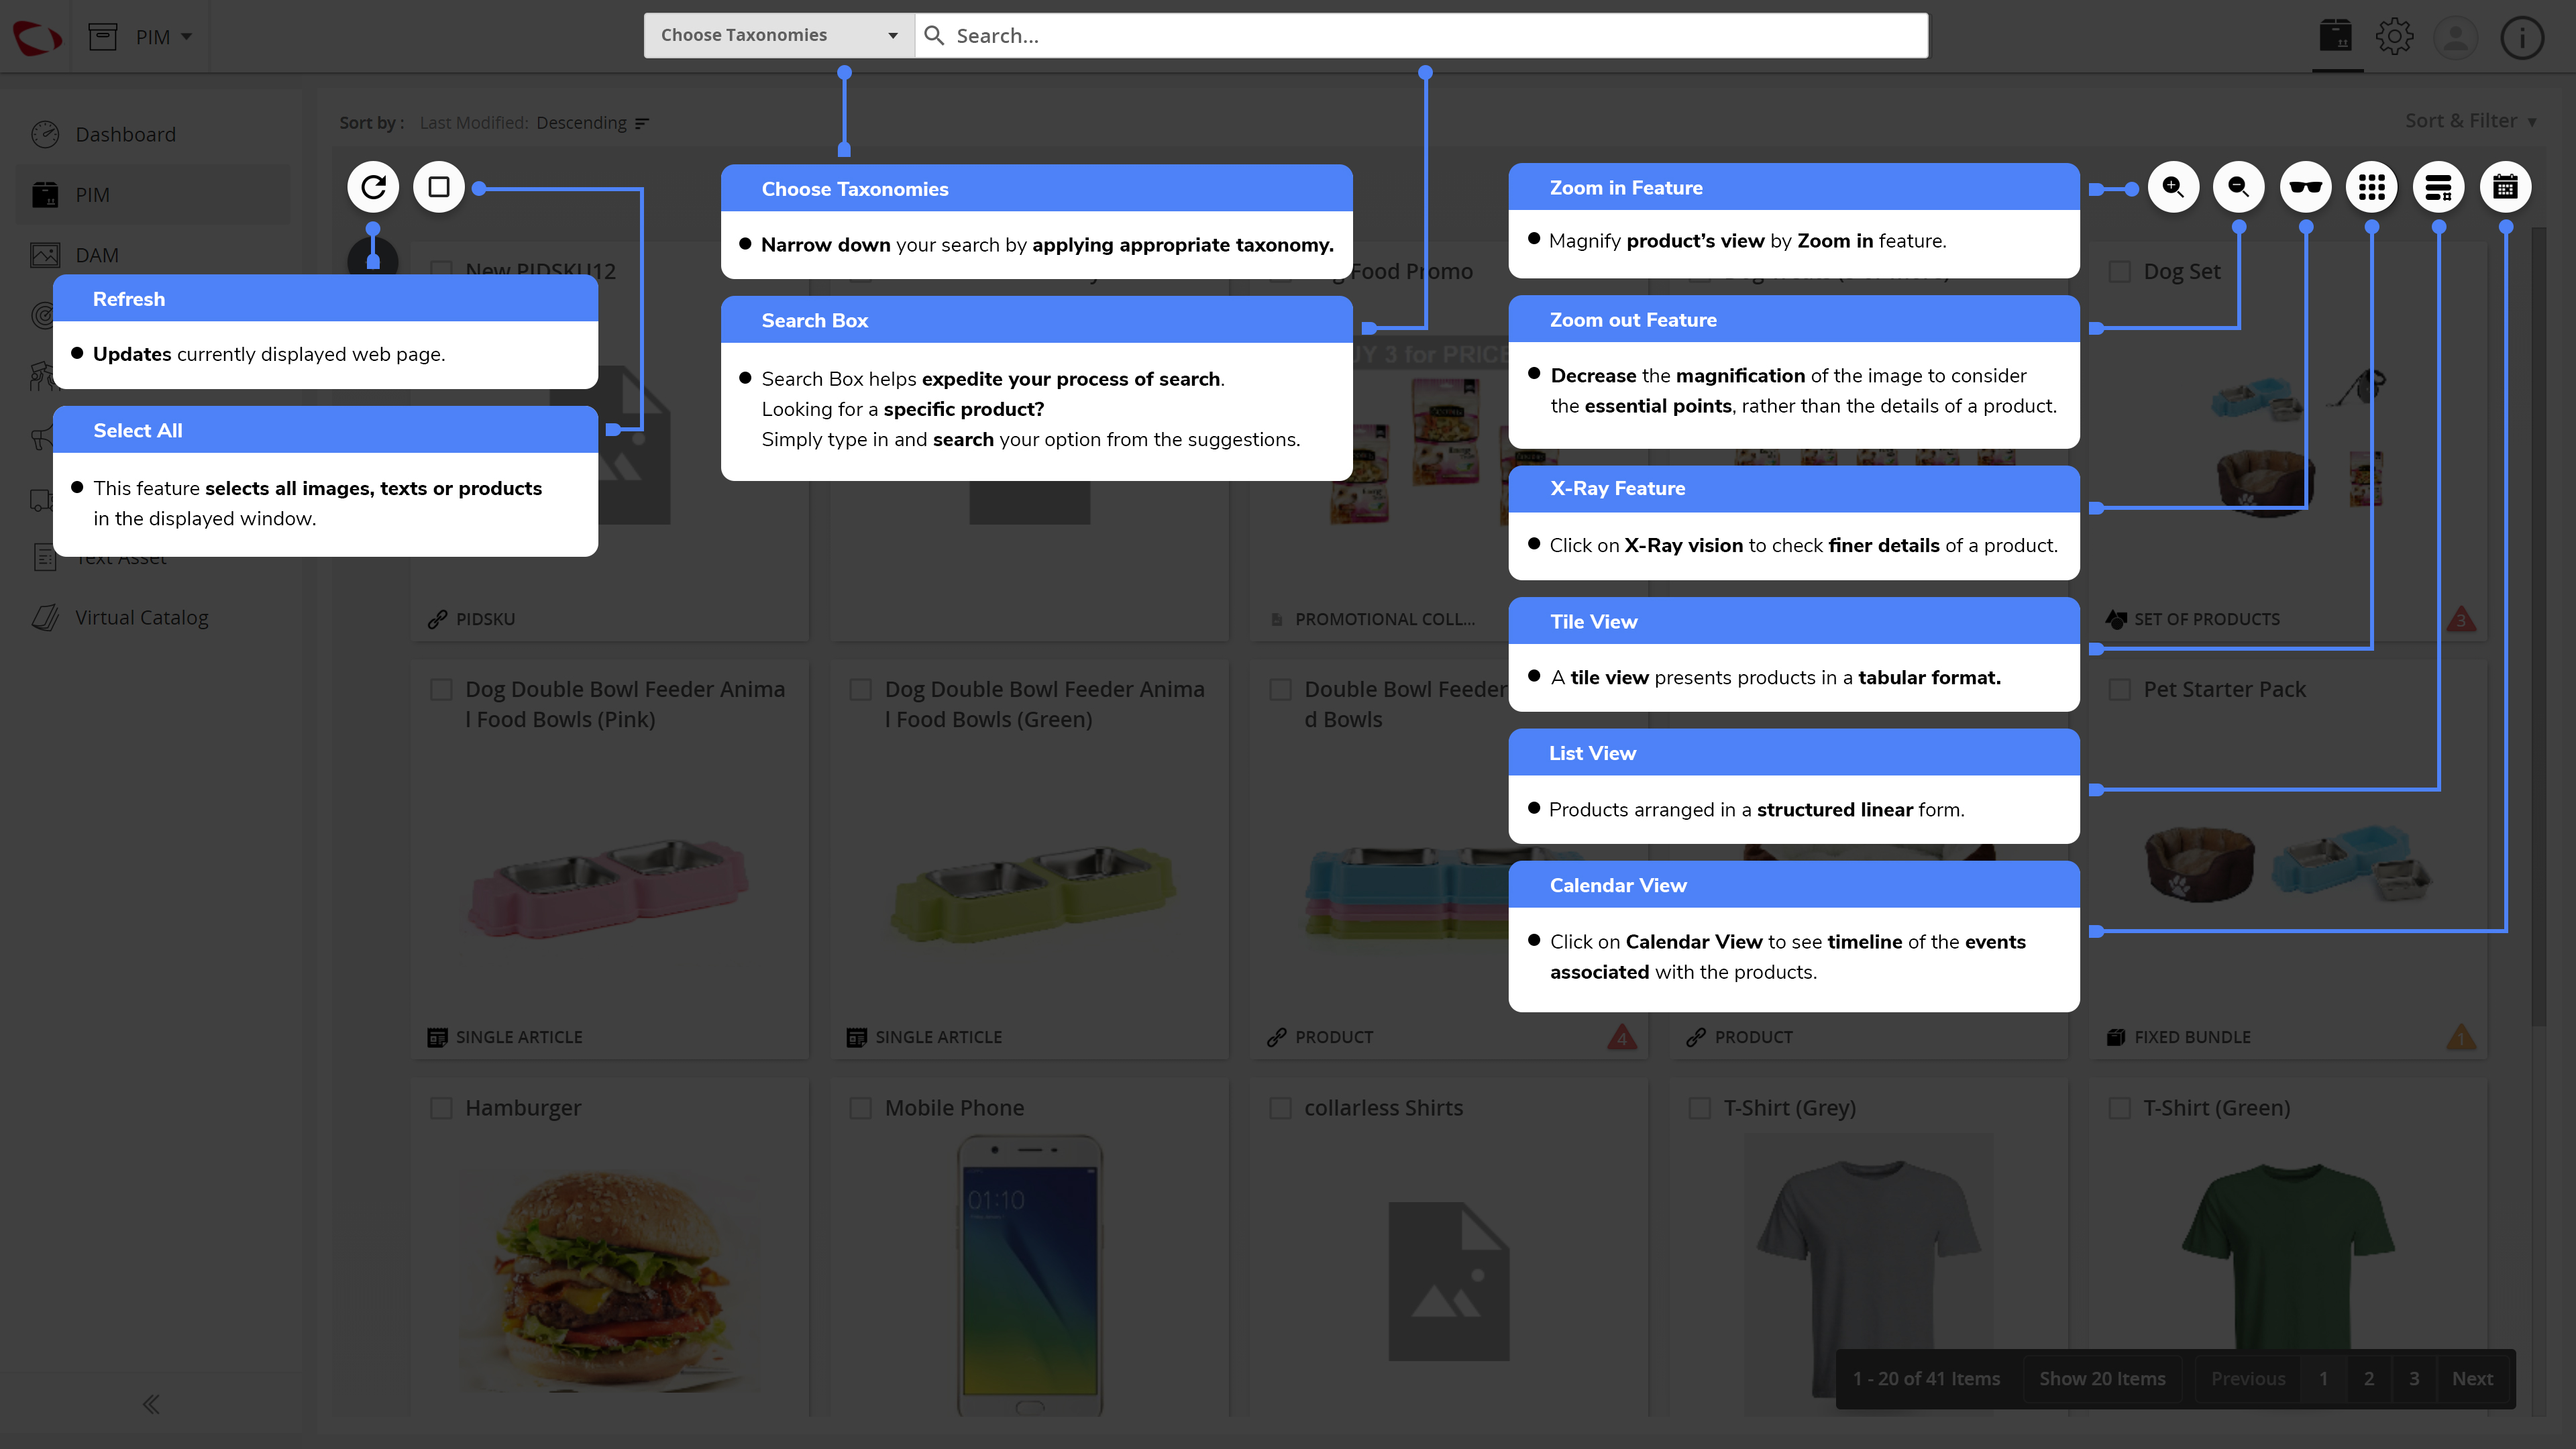The width and height of the screenshot is (2576, 1449).
Task: Click the '1 - 20 of 41 Items' text
Action: [x=1926, y=1378]
